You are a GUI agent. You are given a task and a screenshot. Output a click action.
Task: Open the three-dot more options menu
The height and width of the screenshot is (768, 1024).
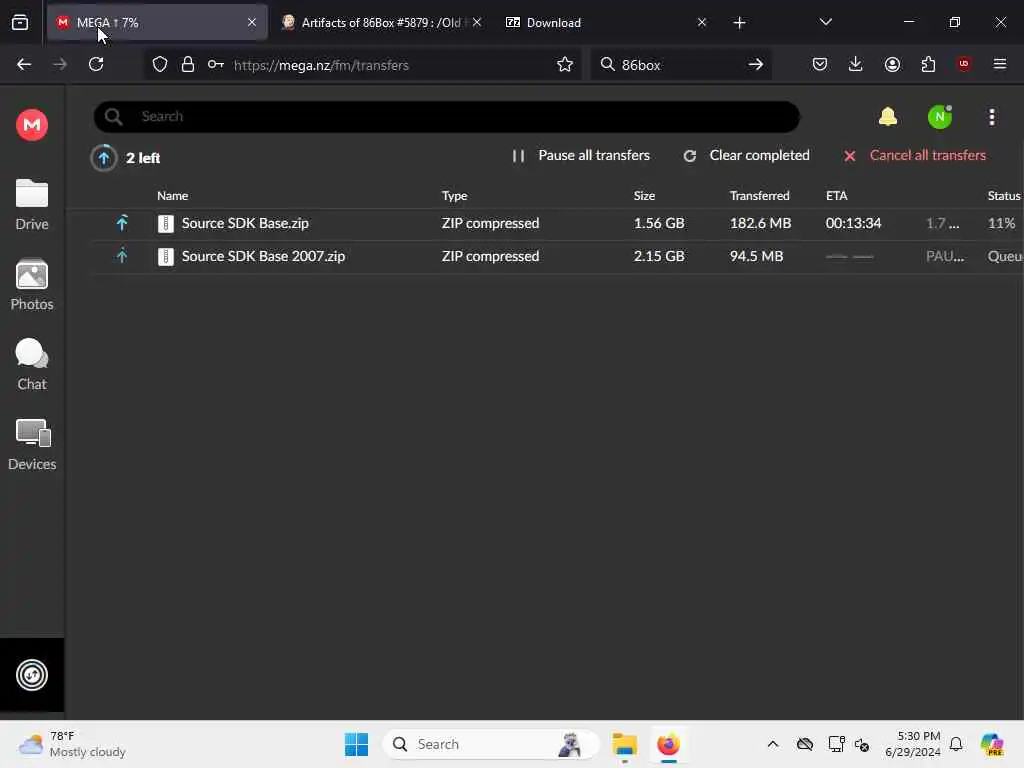tap(991, 117)
